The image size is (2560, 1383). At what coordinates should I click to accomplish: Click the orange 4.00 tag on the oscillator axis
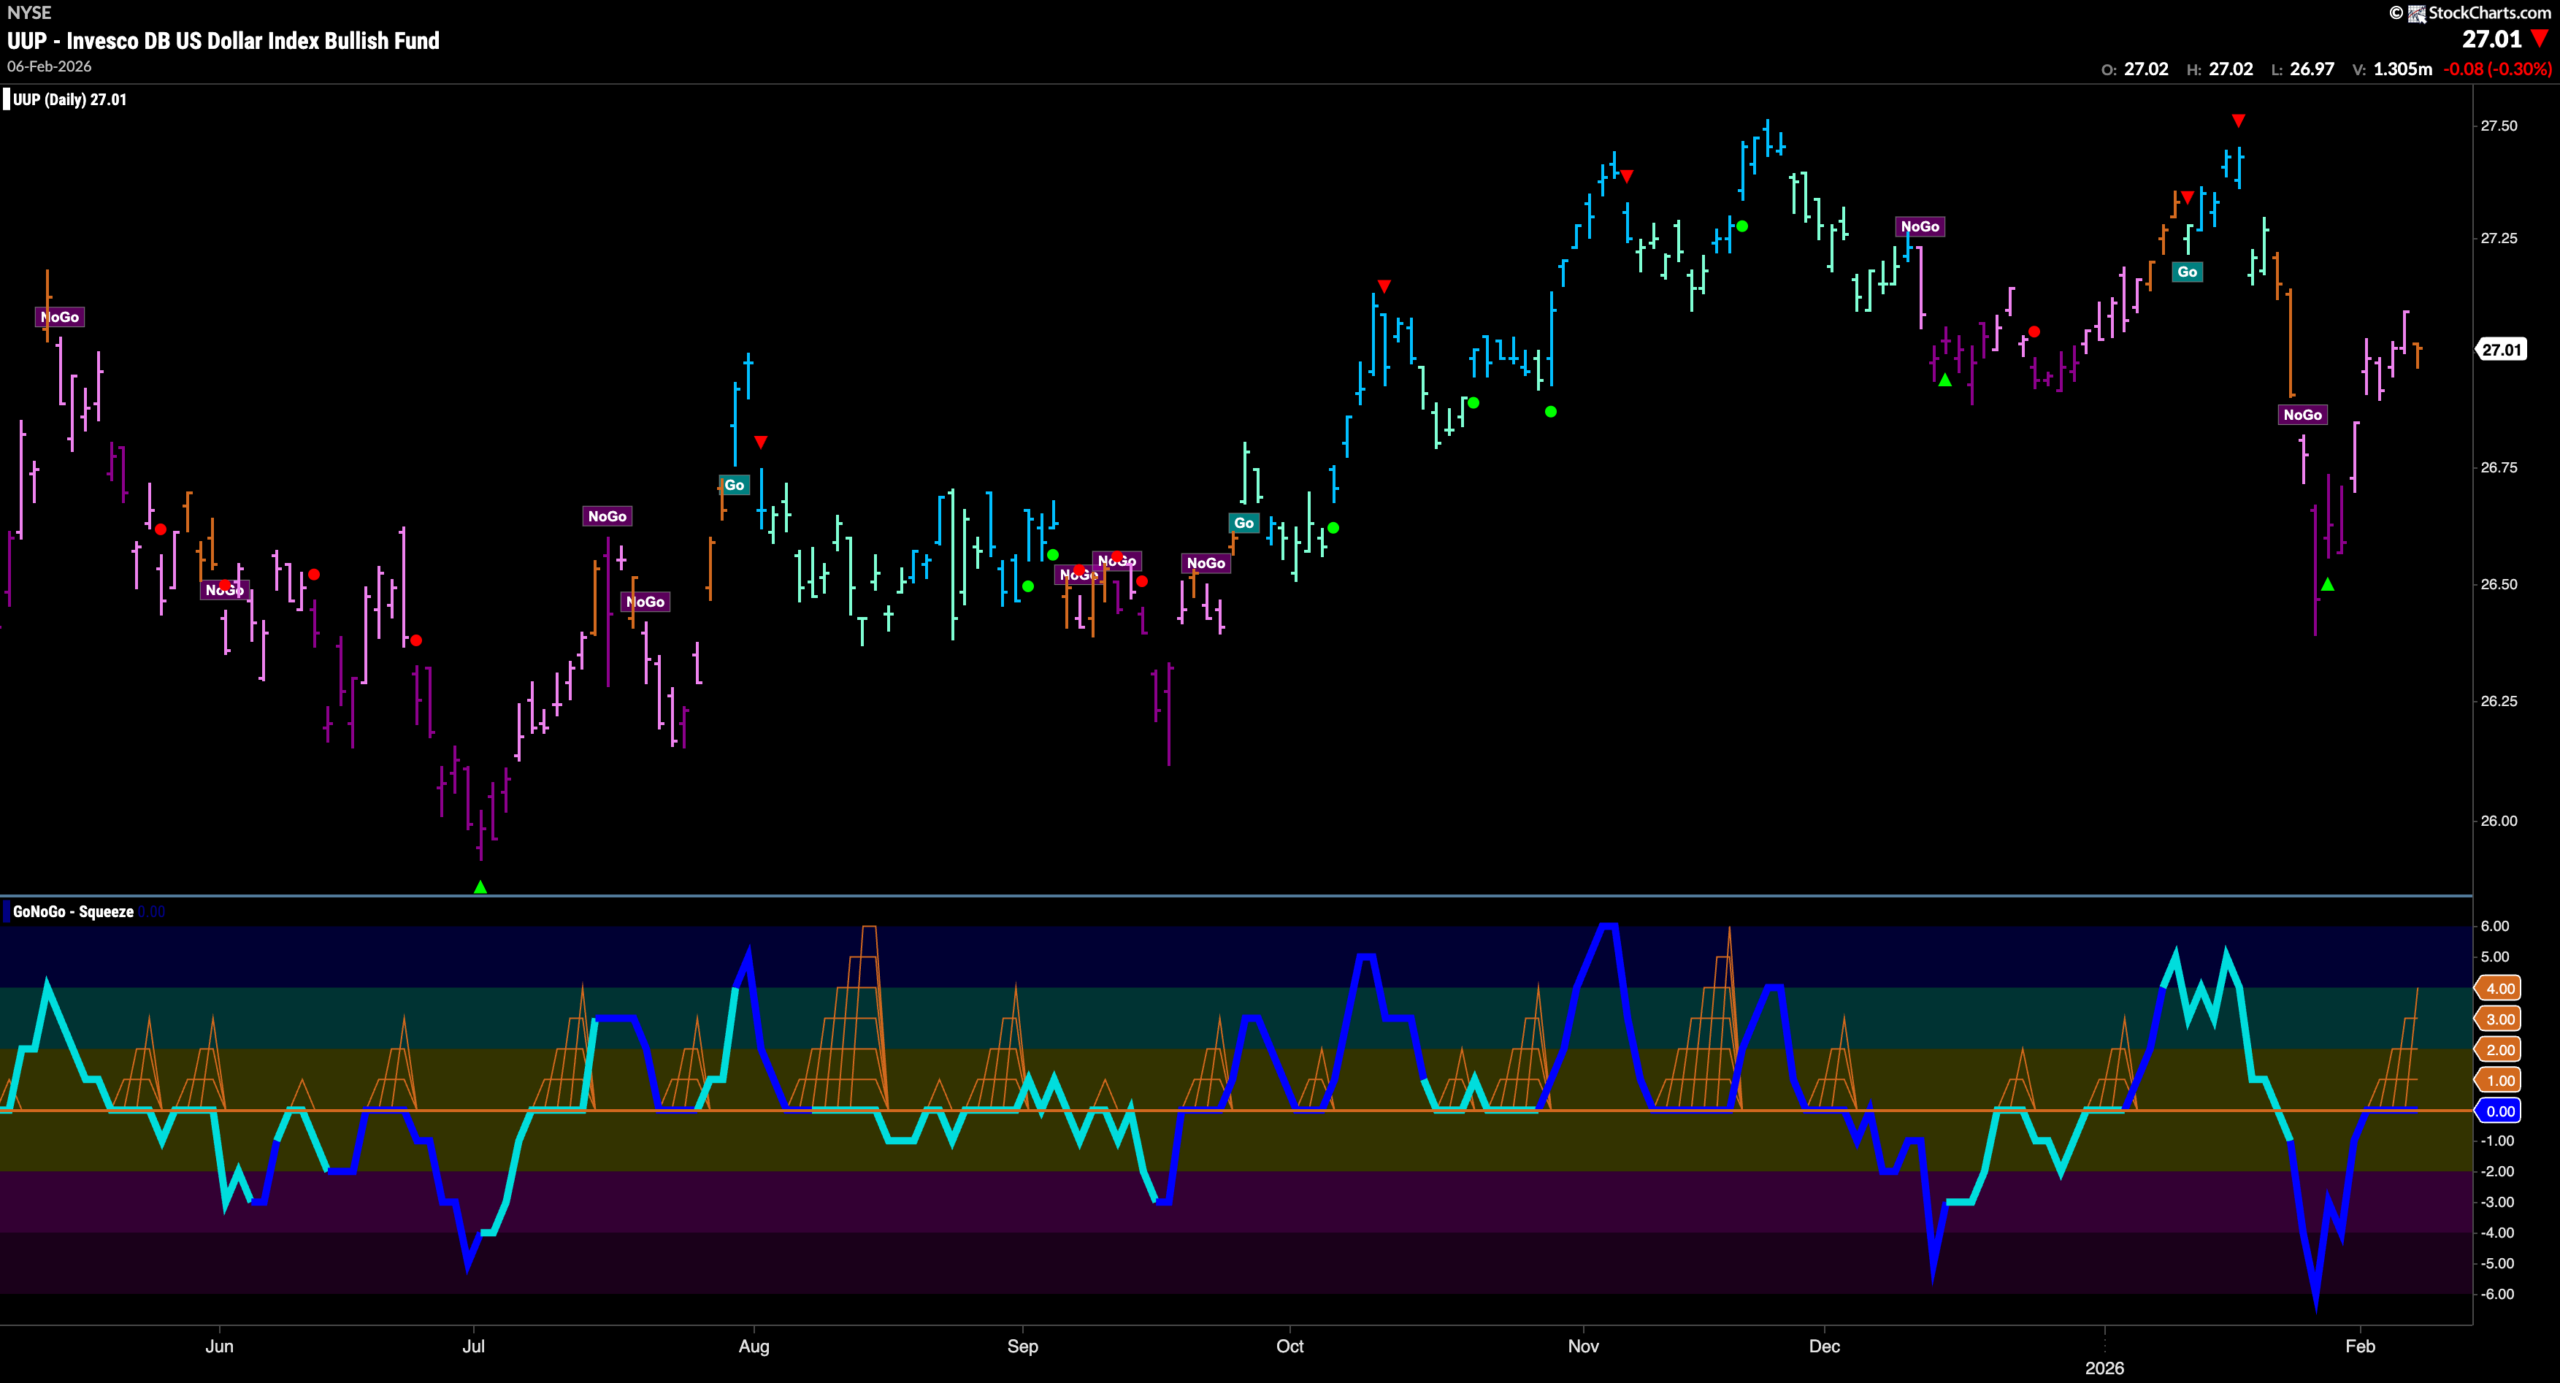2500,988
